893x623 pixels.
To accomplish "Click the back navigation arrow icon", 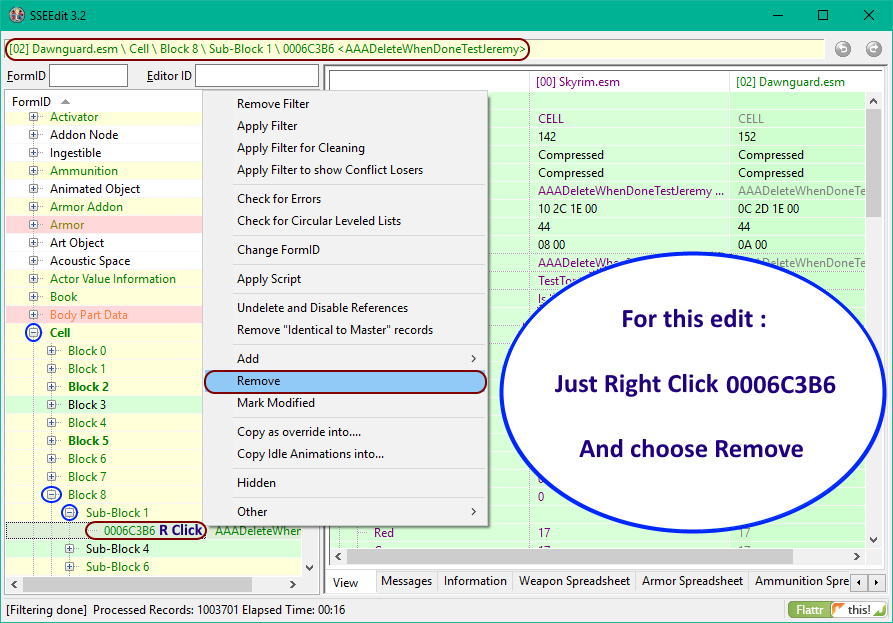I will coord(843,49).
